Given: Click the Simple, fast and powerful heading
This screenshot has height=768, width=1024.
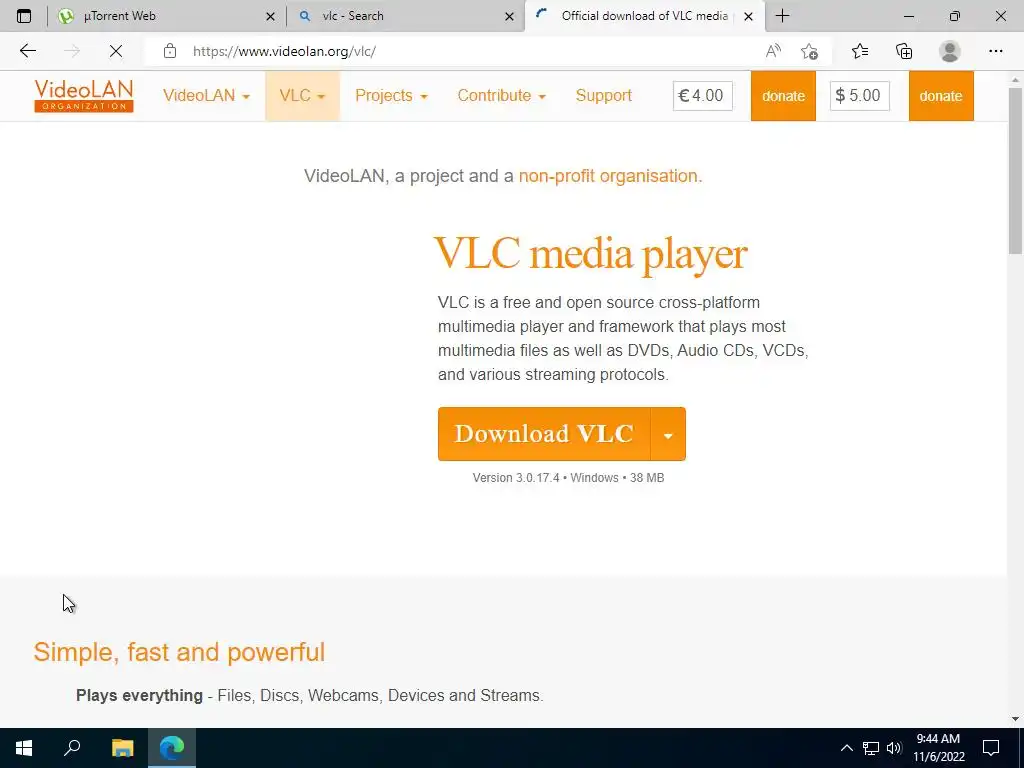Looking at the screenshot, I should pyautogui.click(x=179, y=652).
